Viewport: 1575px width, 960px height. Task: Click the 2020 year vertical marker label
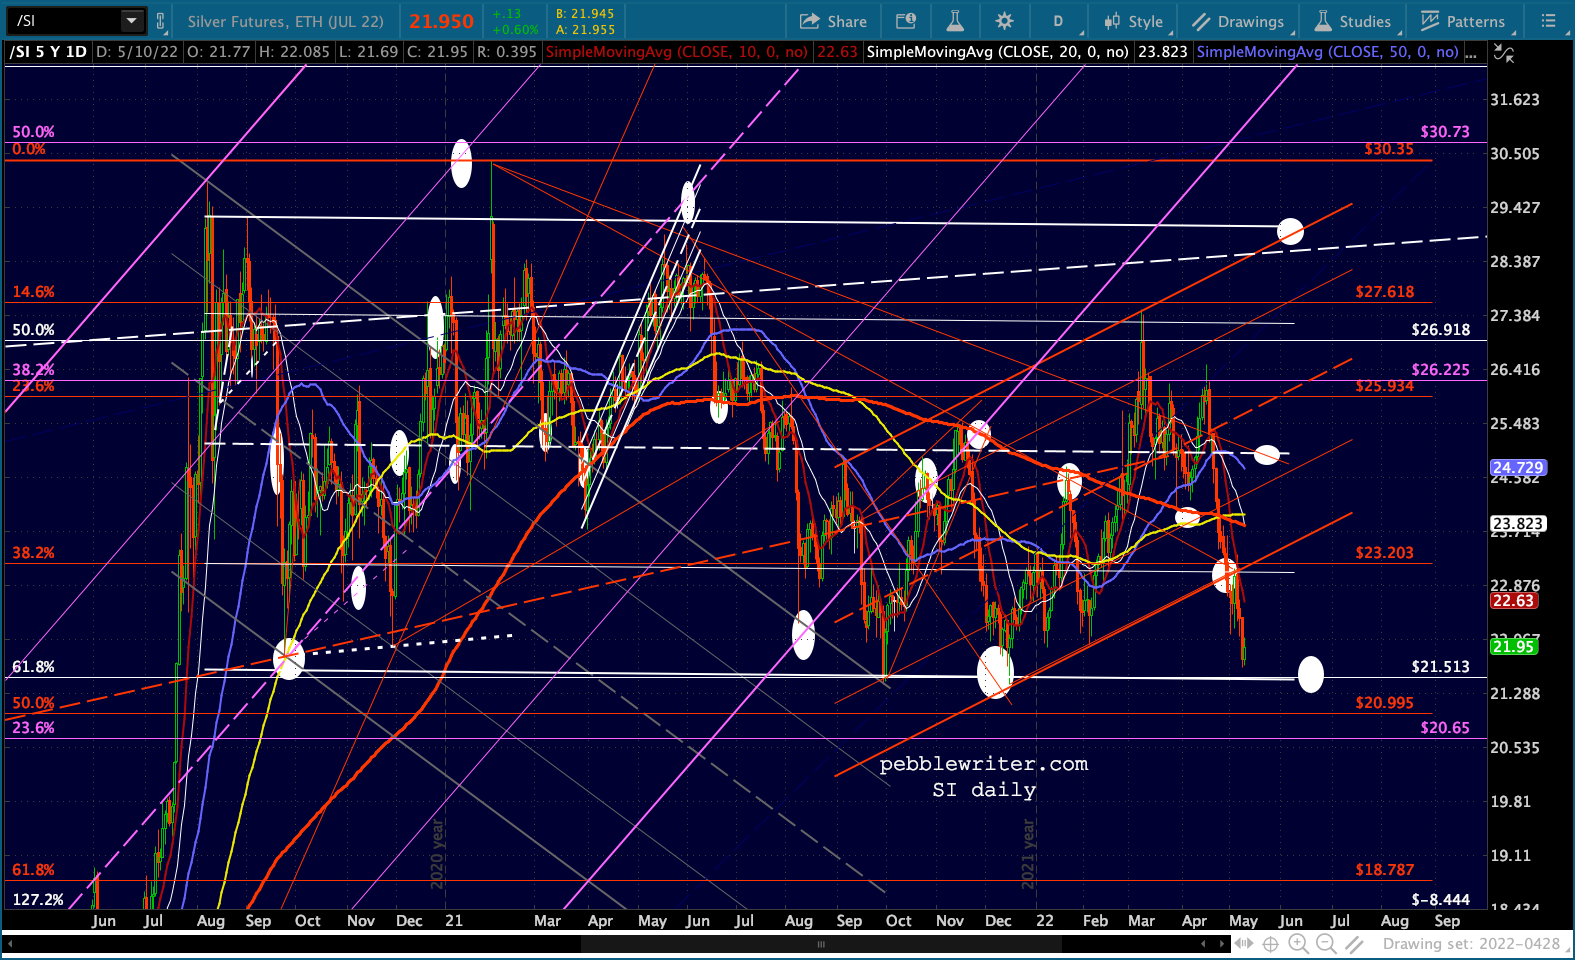click(x=437, y=854)
